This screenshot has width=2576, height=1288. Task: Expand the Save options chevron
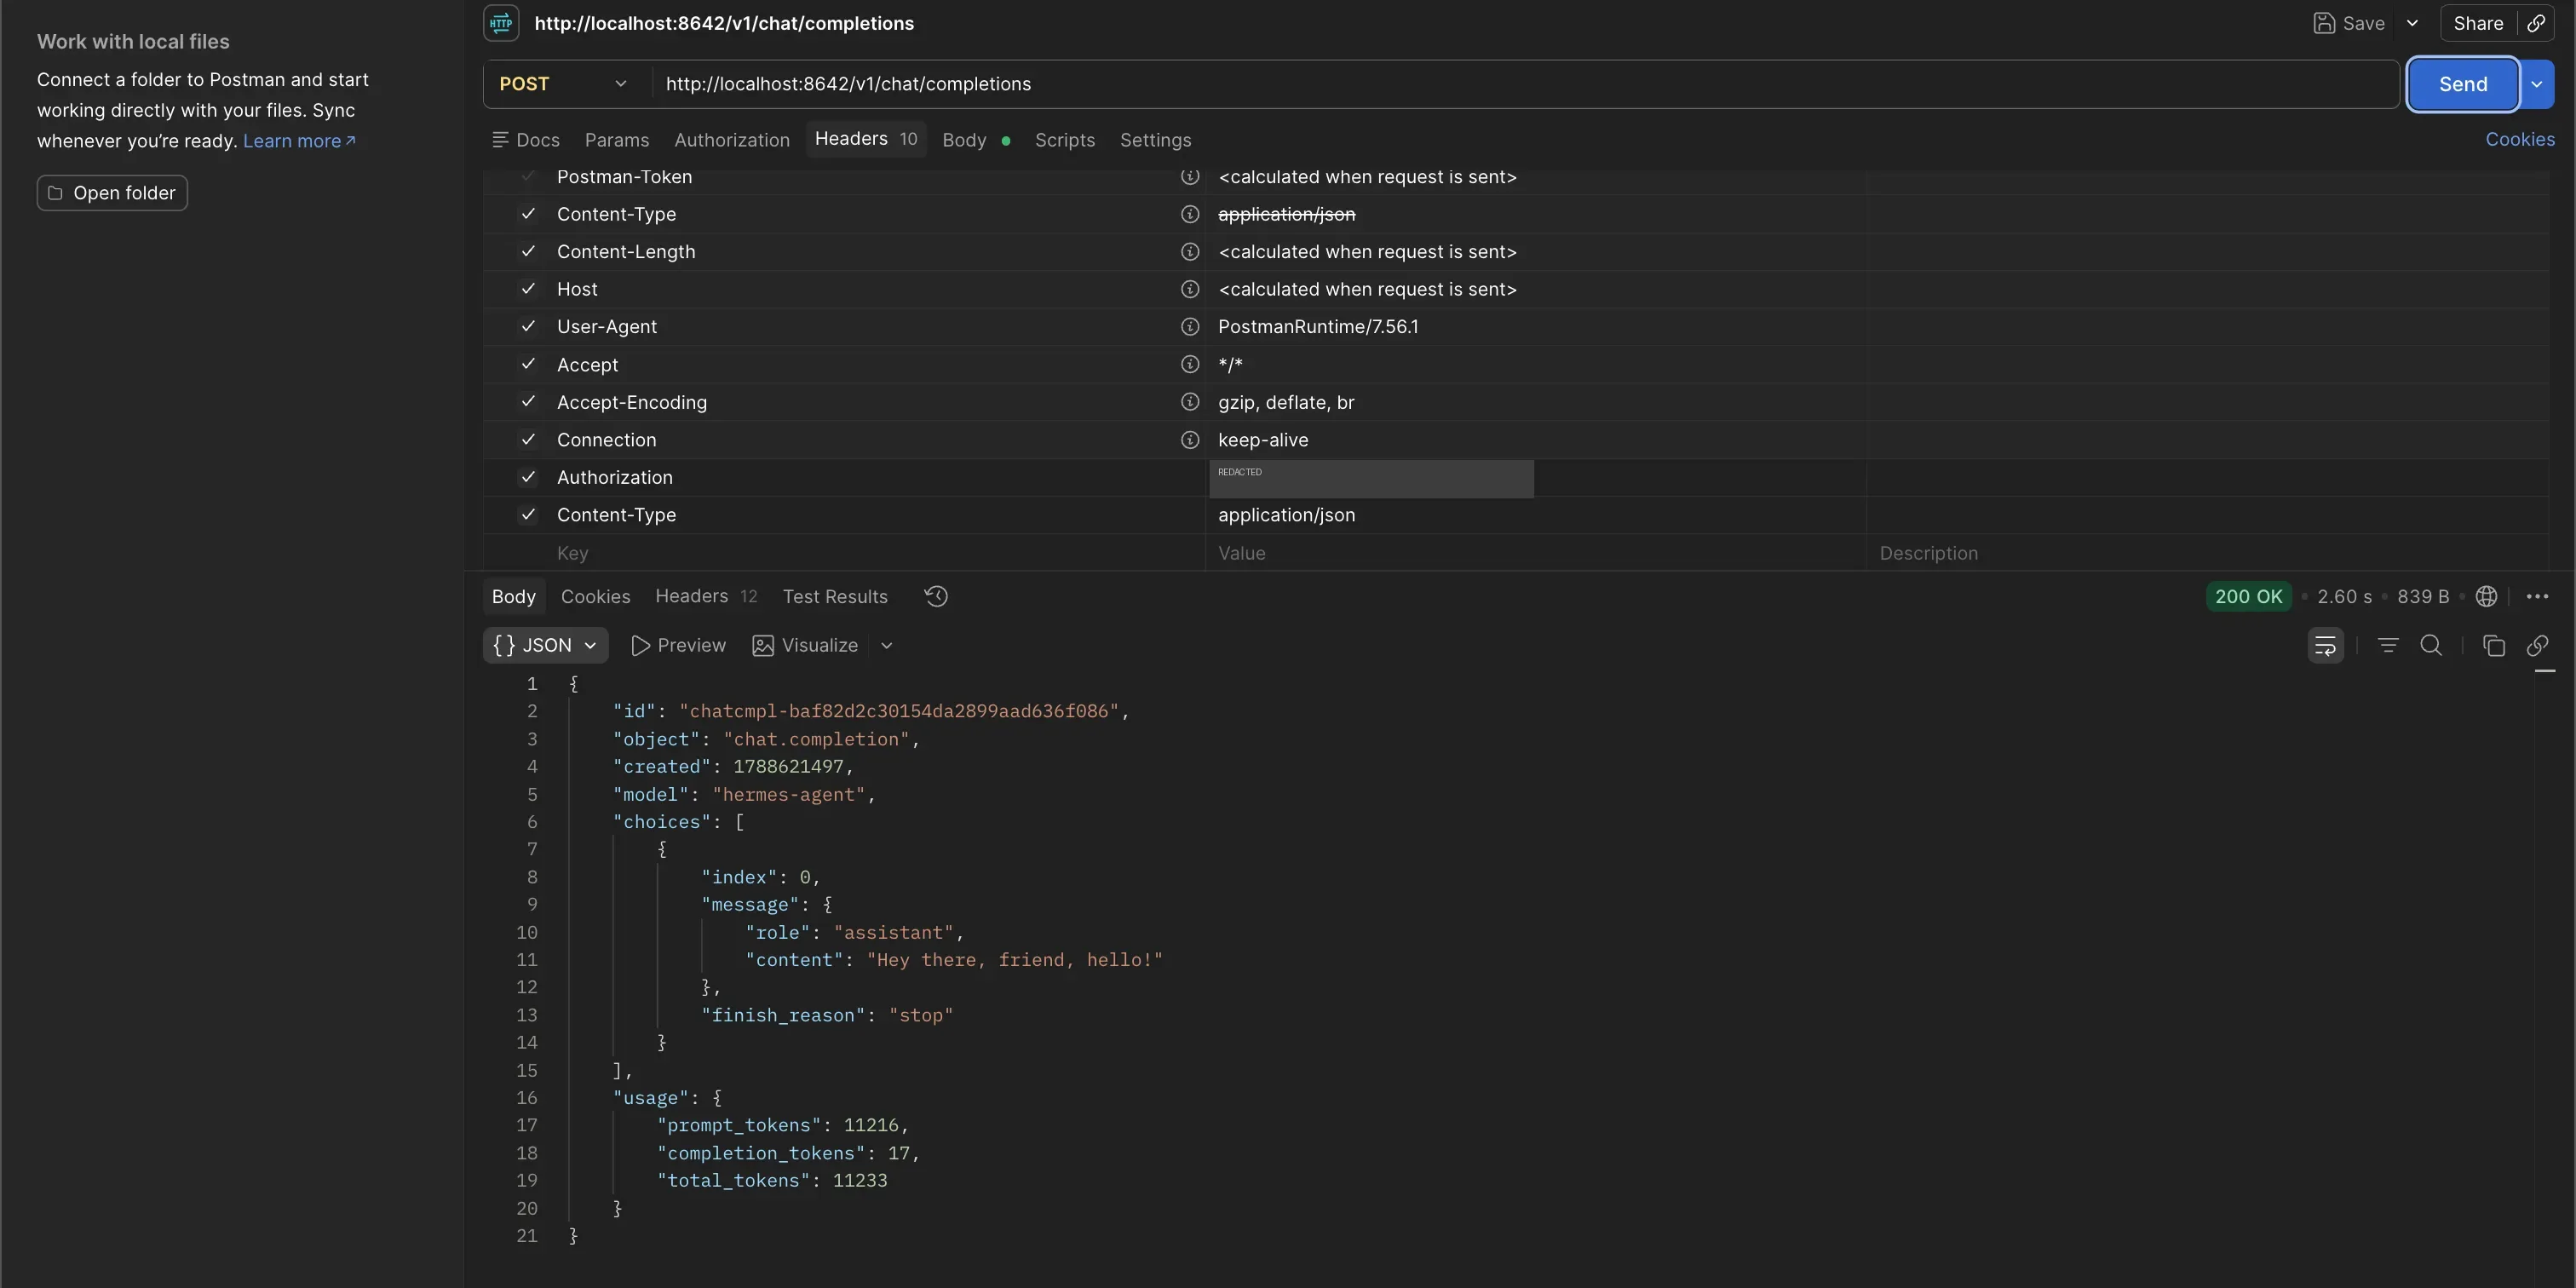pos(2411,23)
